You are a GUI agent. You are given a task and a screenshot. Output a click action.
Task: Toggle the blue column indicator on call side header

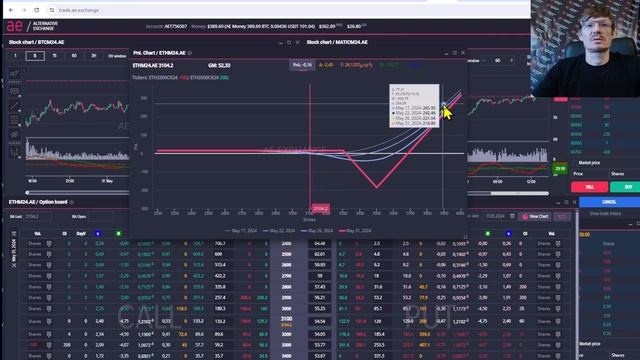pos(98,234)
